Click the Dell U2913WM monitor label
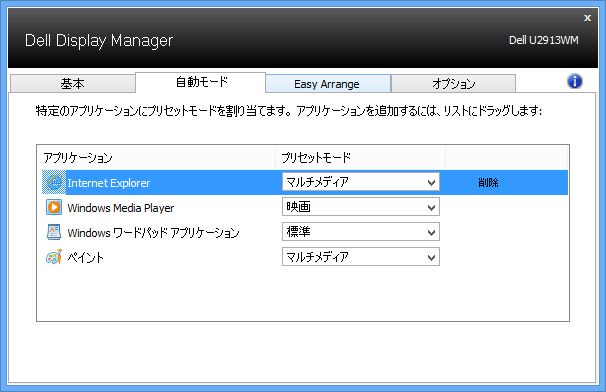Screen dimensions: 606x392 (x=544, y=40)
